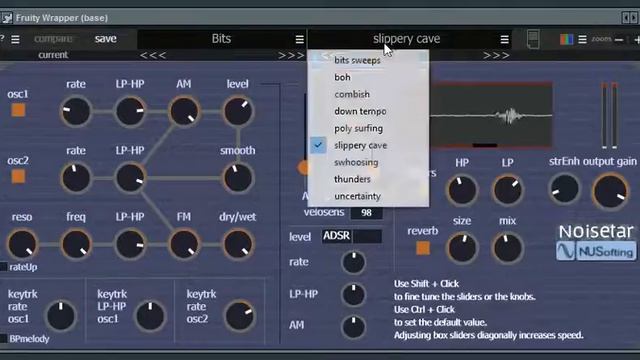The image size is (640, 360).
Task: Click the color scheme icon
Action: (566, 39)
